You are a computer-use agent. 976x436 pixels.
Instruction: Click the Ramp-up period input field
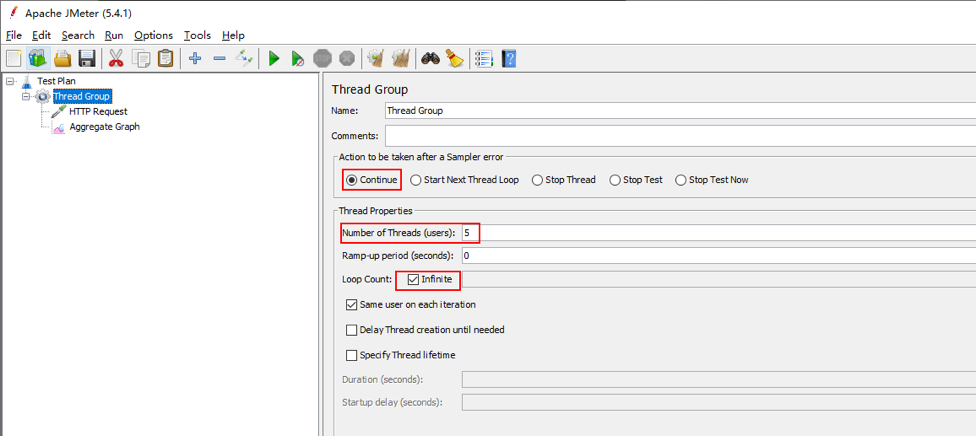(x=719, y=255)
